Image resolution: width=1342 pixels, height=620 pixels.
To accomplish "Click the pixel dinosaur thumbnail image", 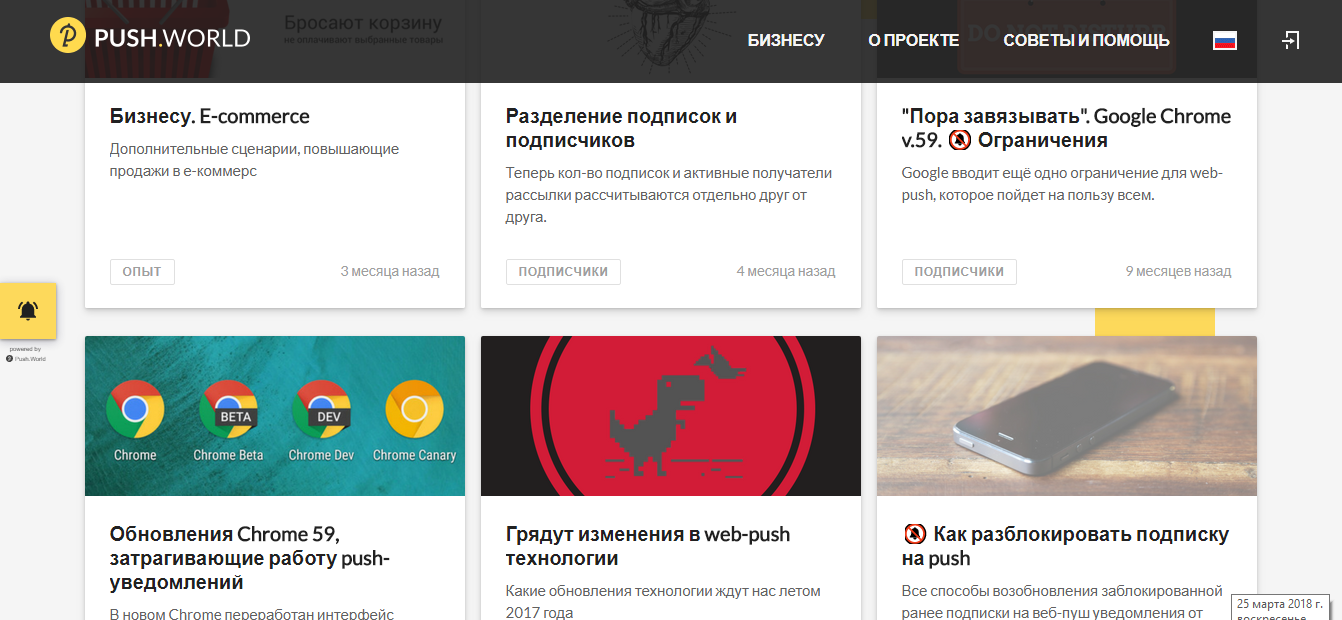I will click(x=671, y=416).
